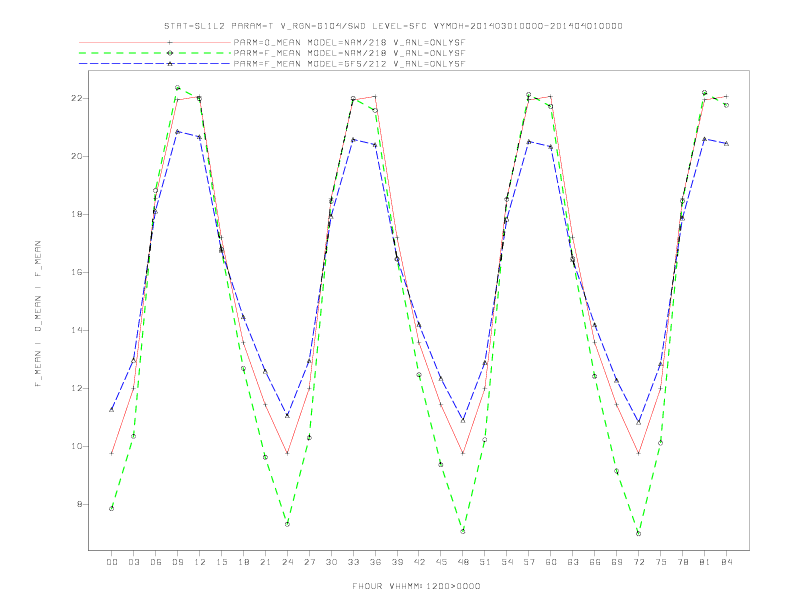Click x-axis tick label 63
Screen dimensions: 792x612
573,562
